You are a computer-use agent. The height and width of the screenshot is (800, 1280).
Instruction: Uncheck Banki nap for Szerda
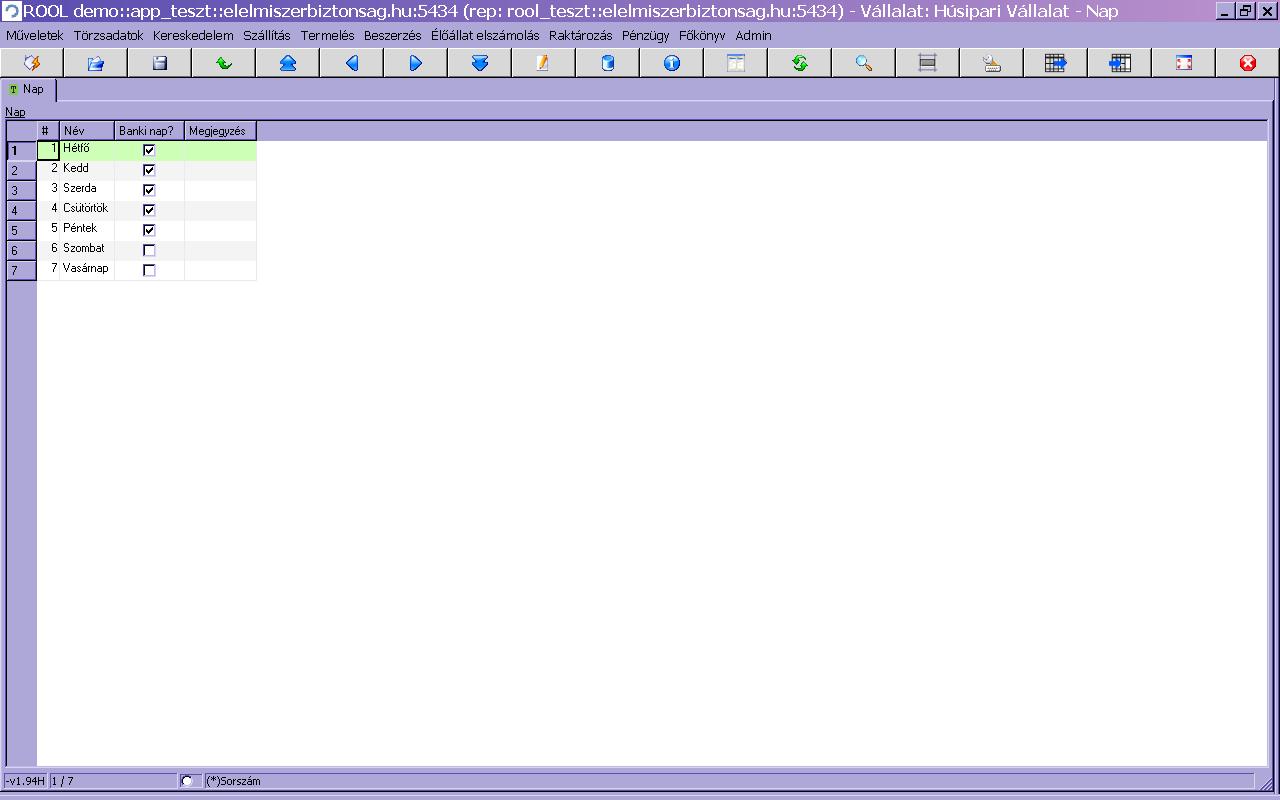coord(149,190)
